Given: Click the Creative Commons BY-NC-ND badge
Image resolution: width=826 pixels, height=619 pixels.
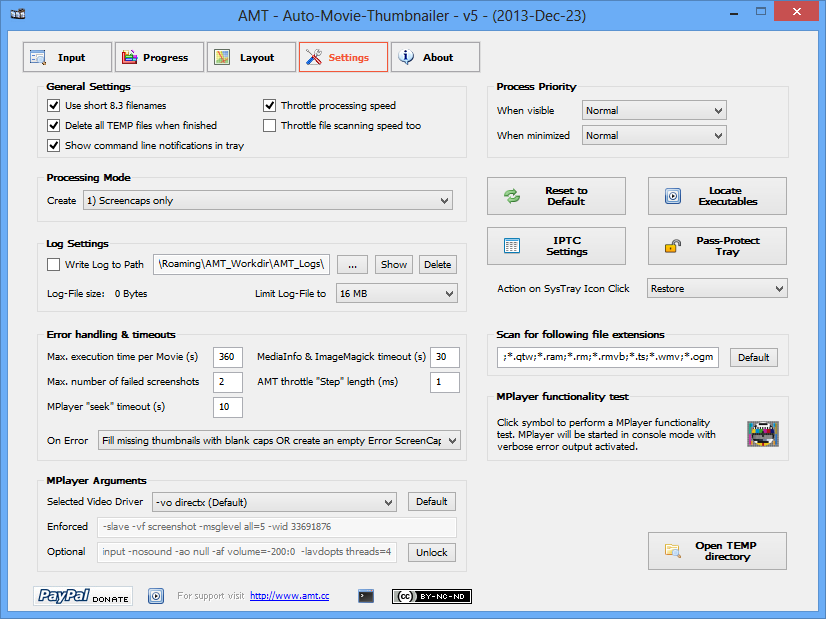Looking at the screenshot, I should [x=432, y=596].
